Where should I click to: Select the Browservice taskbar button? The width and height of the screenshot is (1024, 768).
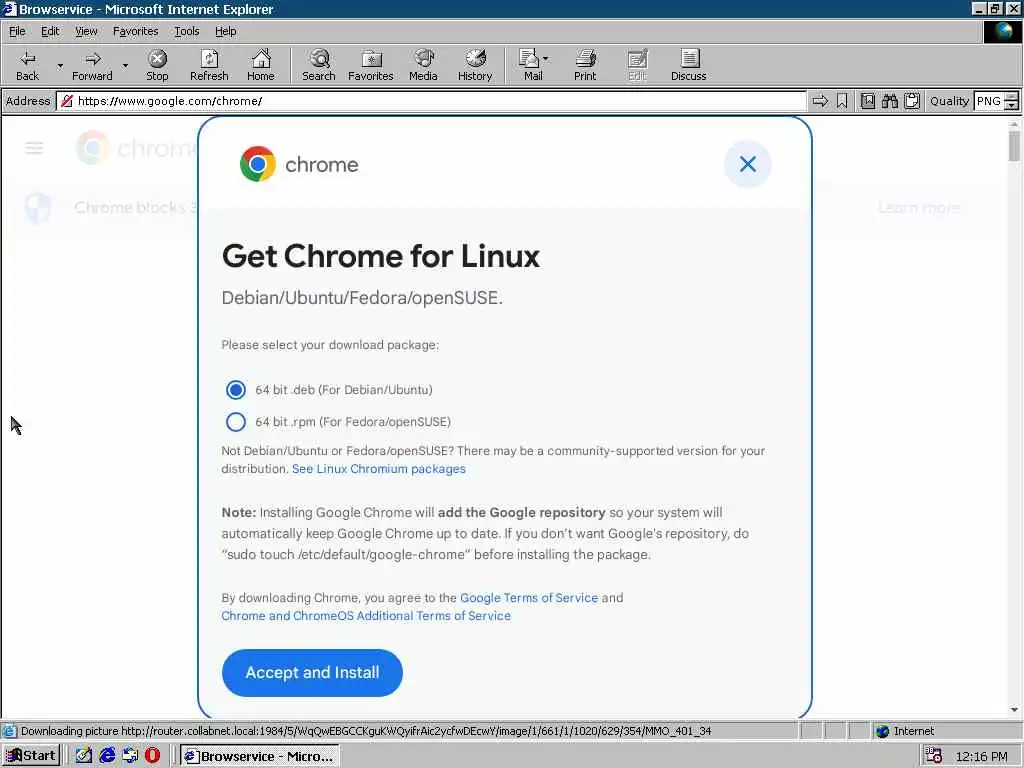pos(260,756)
